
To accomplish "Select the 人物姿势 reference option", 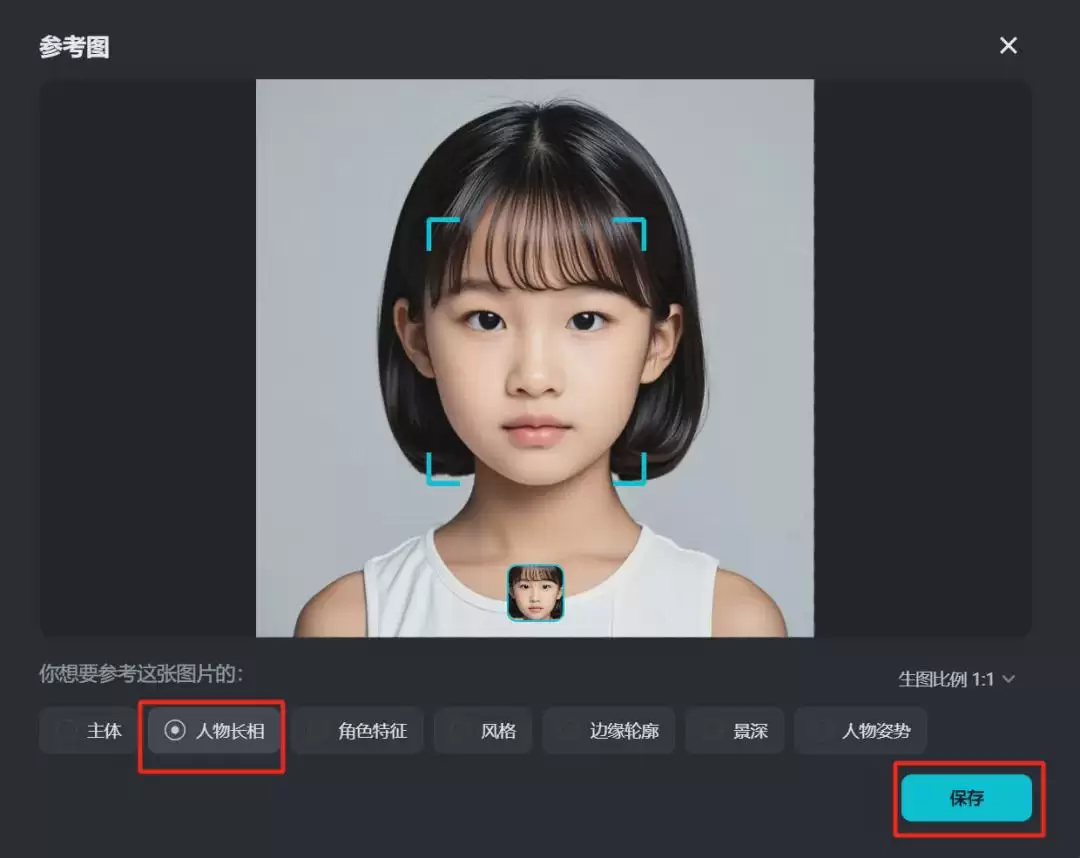I will pos(863,731).
